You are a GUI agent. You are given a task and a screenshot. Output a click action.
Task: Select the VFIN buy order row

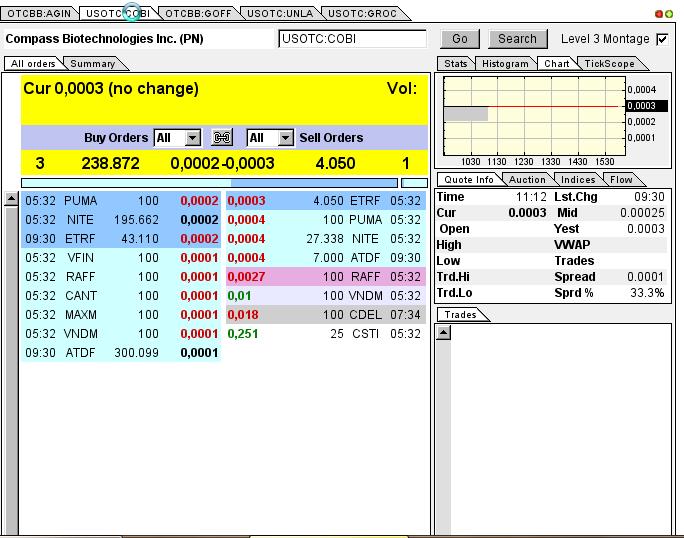(x=121, y=258)
